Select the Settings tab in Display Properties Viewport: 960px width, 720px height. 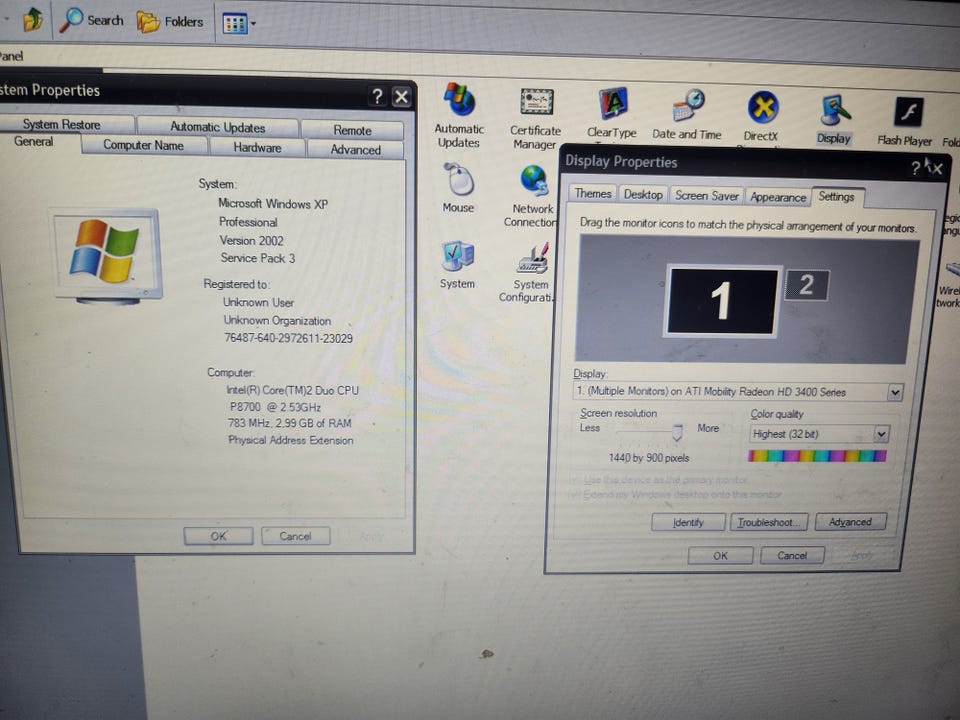point(836,197)
